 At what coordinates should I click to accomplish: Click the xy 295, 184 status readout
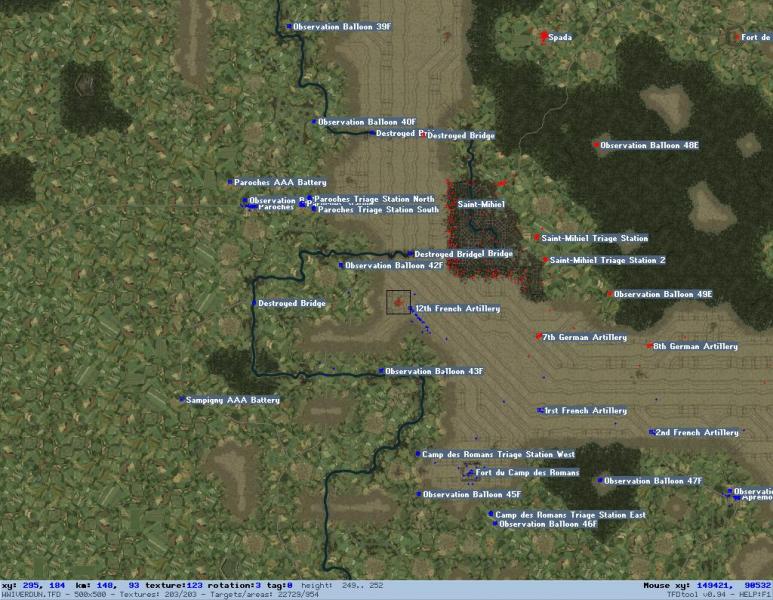click(33, 585)
